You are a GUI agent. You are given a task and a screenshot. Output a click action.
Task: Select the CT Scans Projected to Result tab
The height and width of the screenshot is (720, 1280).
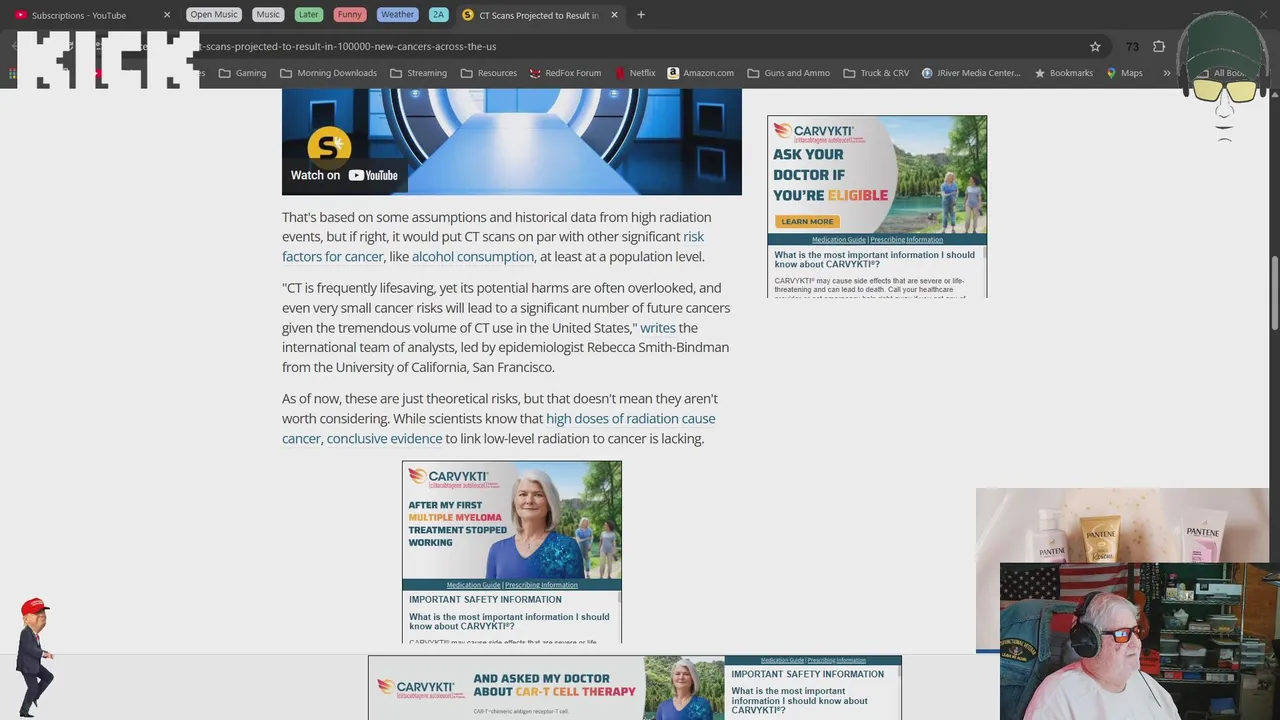(540, 15)
